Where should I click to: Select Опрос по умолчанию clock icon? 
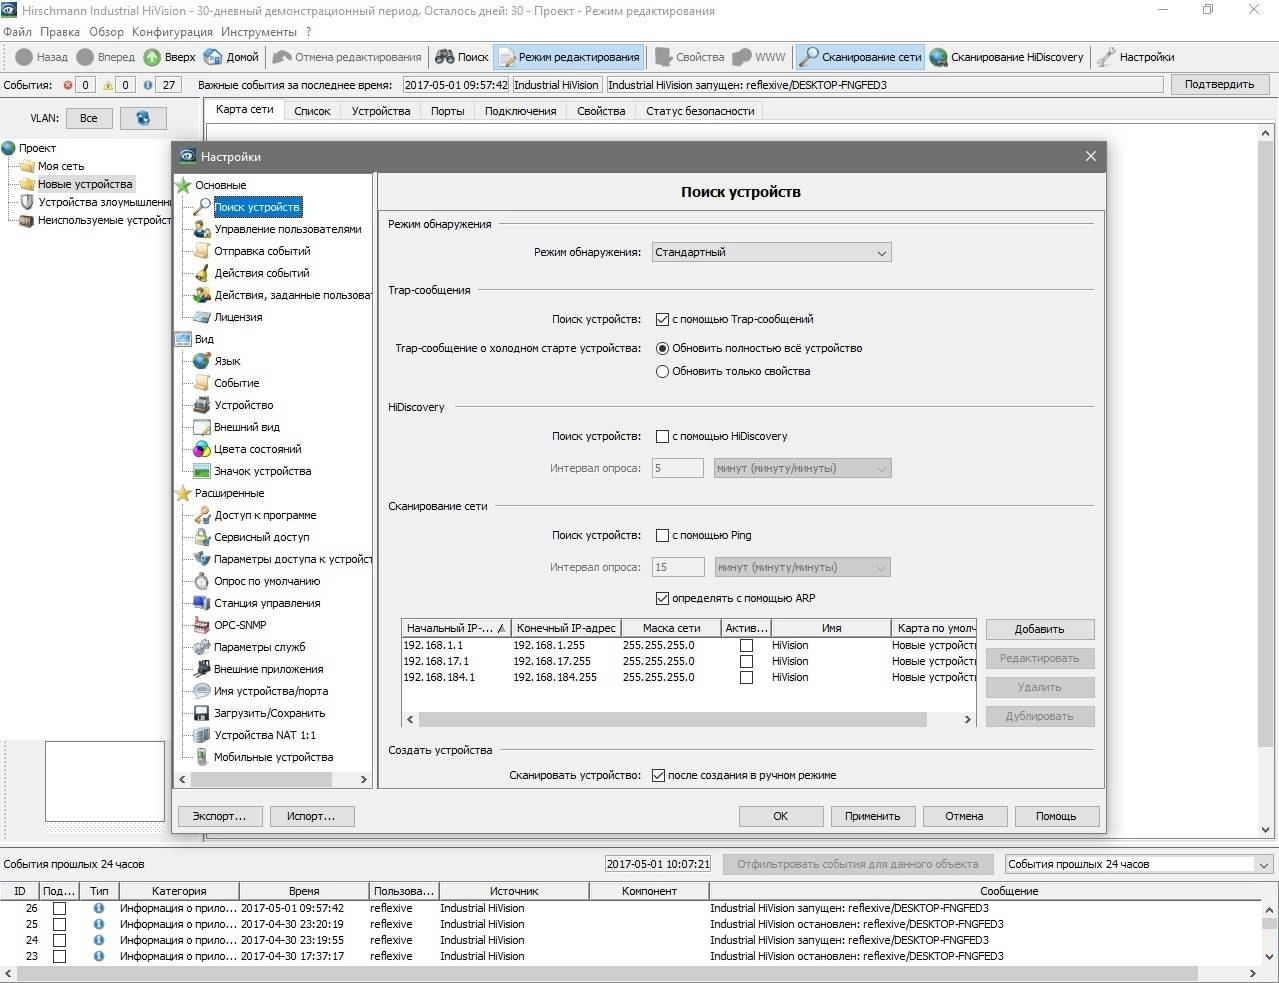(x=202, y=581)
